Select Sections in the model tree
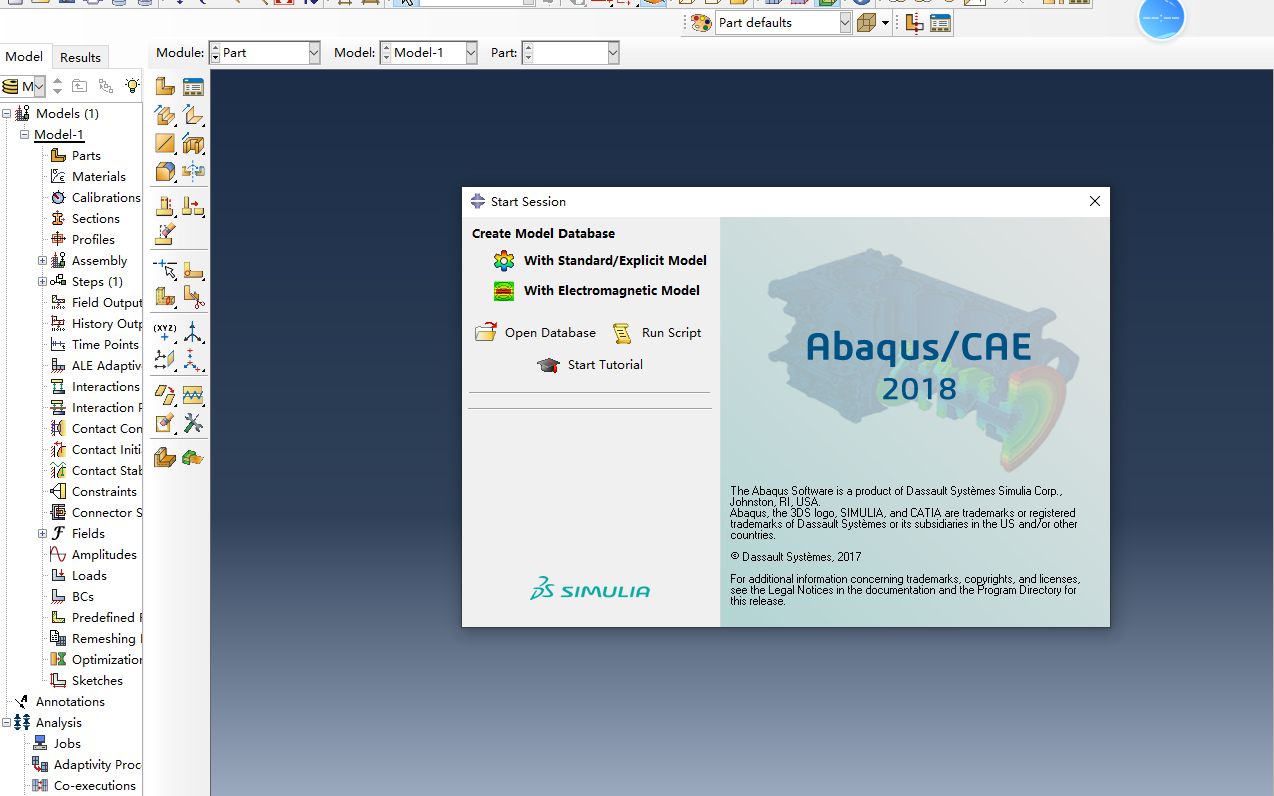Viewport: 1274px width, 796px height. (x=95, y=218)
